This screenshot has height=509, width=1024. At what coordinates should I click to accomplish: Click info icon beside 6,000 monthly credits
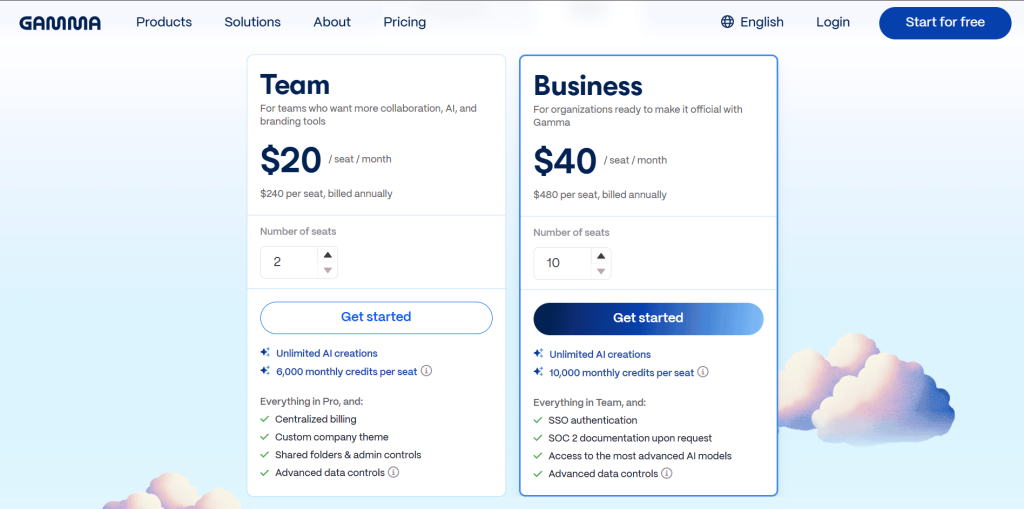pyautogui.click(x=426, y=371)
